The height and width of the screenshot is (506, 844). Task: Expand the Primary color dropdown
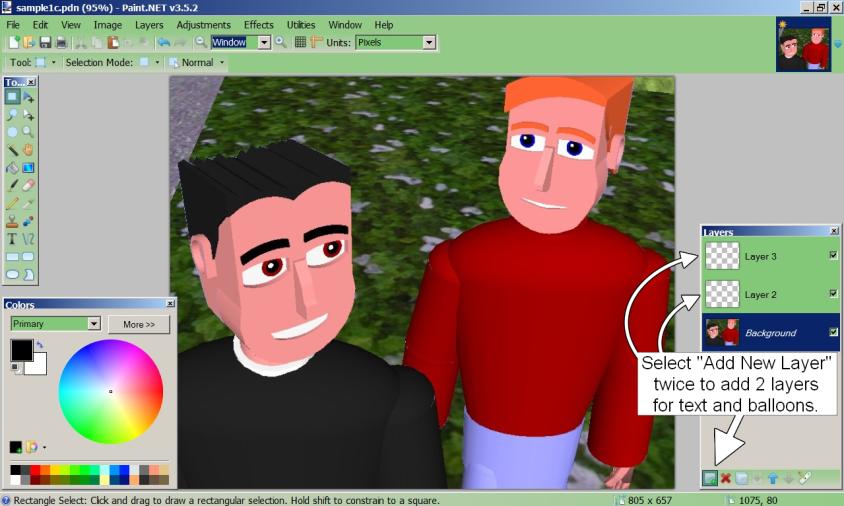click(94, 324)
